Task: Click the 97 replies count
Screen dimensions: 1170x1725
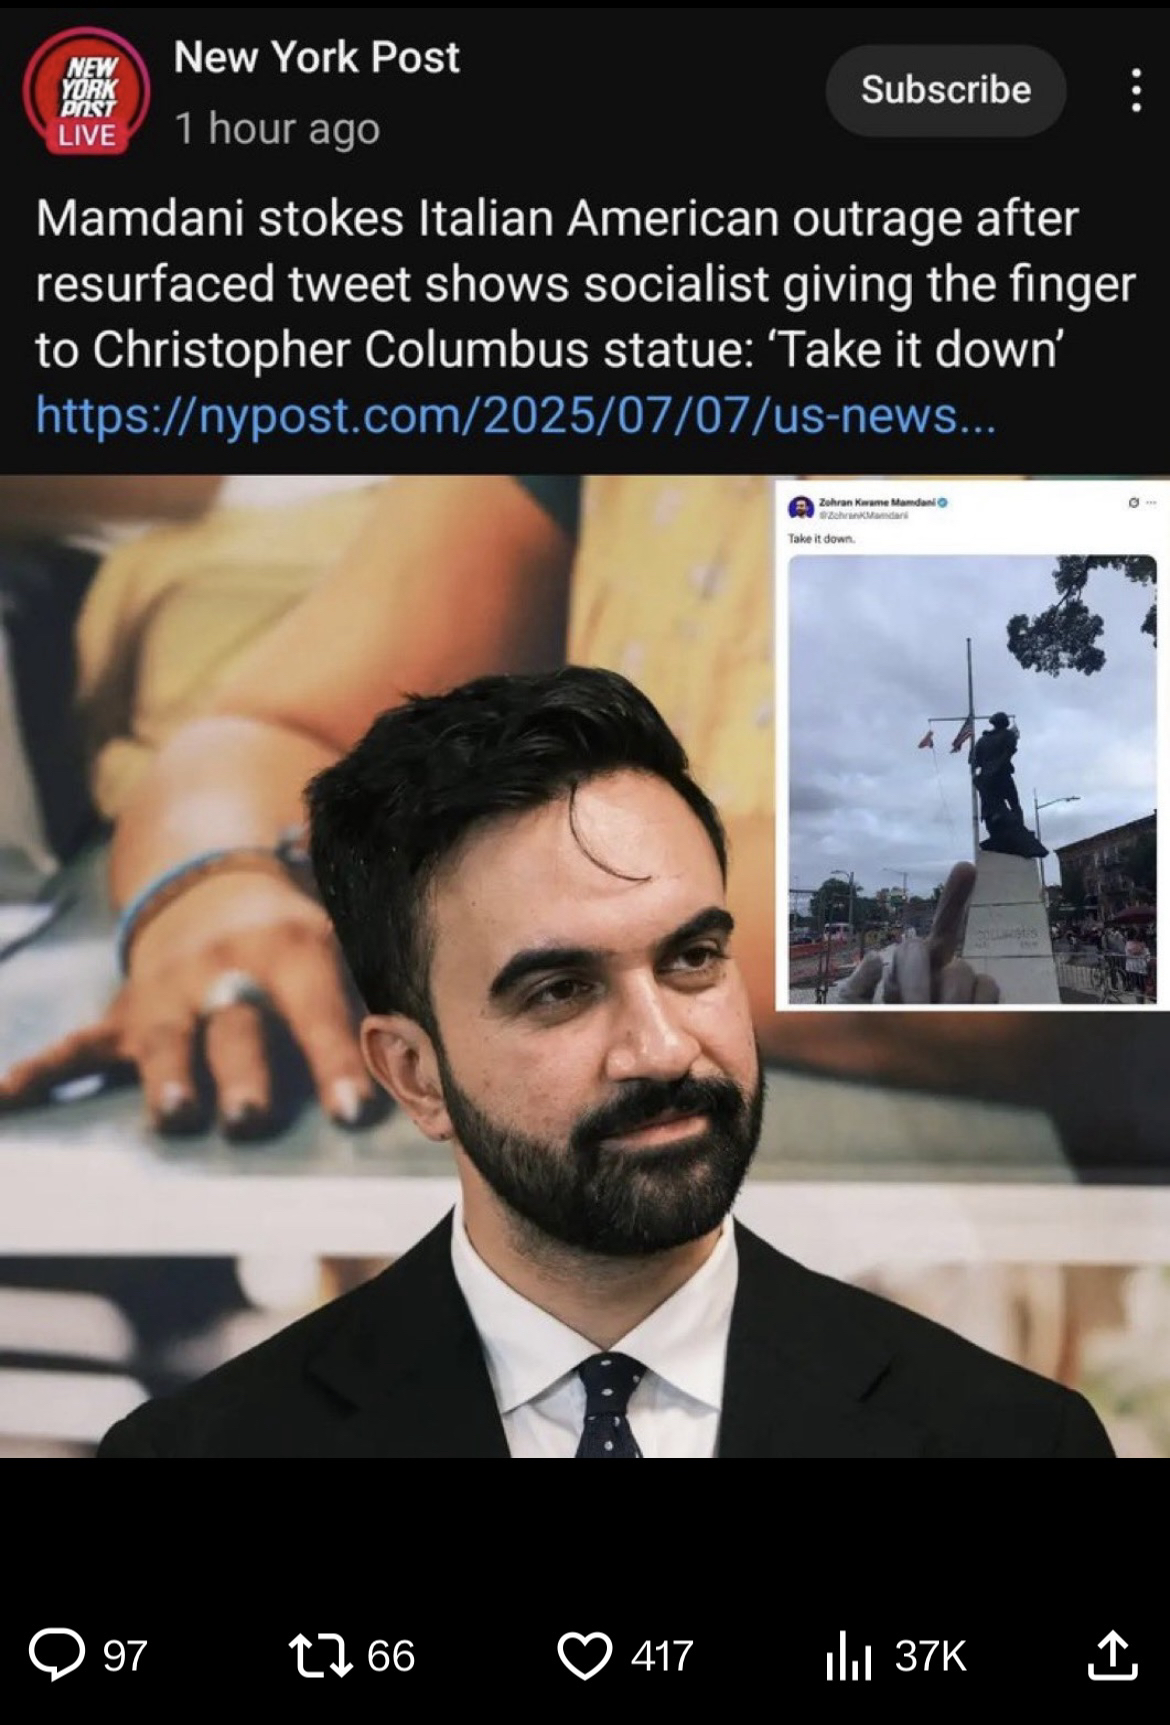Action: 125,1655
